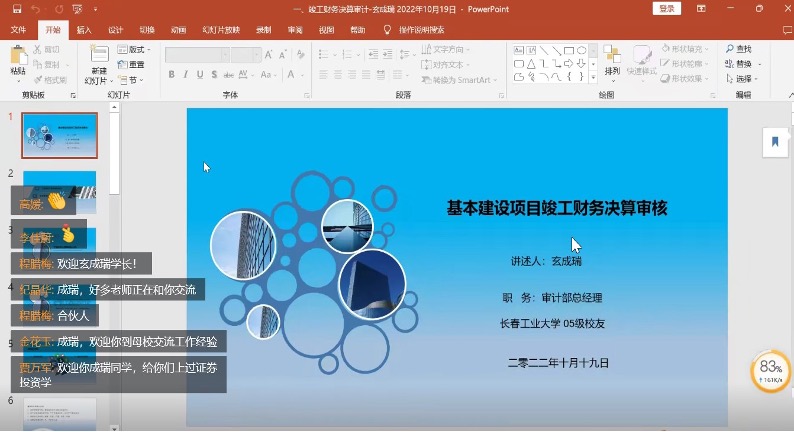Toggle Underline formatting button
Viewport: 794px width, 432px height.
tap(199, 75)
